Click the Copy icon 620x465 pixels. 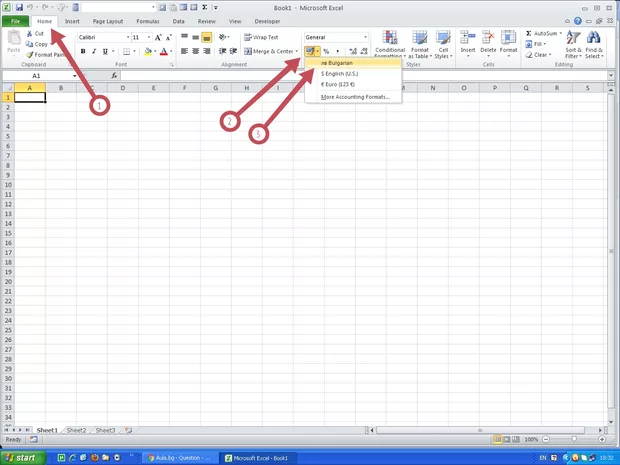pyautogui.click(x=29, y=44)
